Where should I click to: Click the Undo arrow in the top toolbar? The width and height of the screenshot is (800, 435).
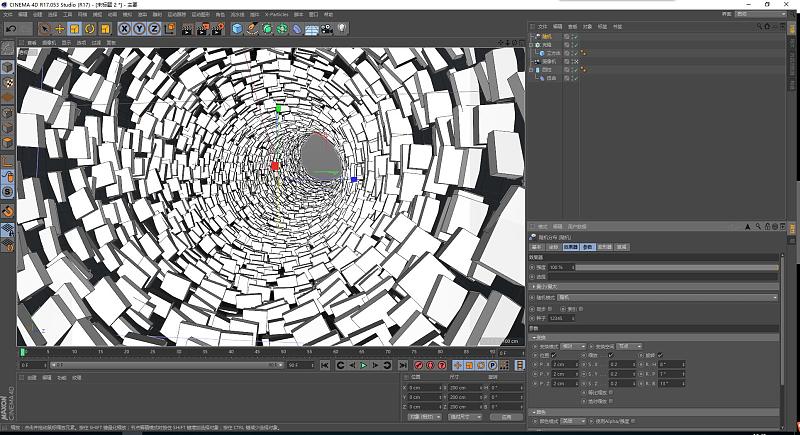pyautogui.click(x=11, y=29)
